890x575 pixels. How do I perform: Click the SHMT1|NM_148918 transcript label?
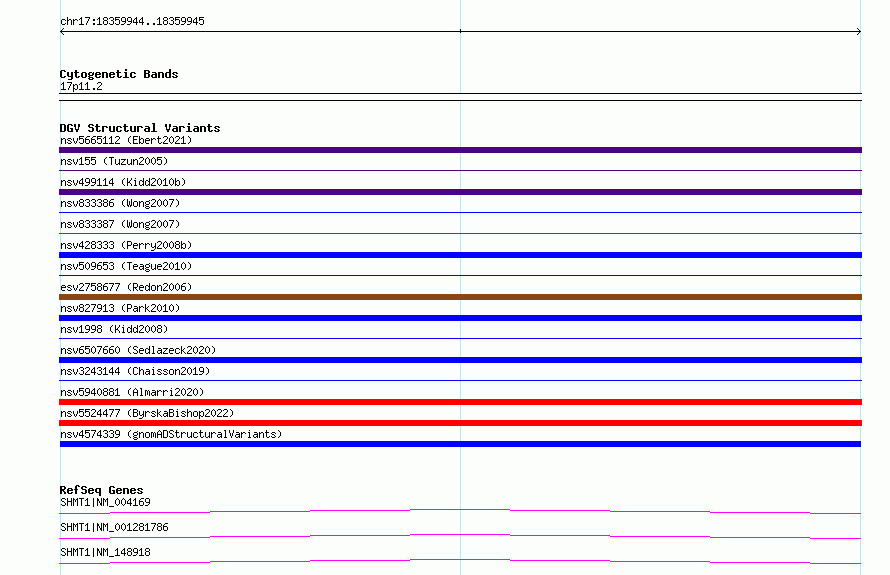coord(105,552)
